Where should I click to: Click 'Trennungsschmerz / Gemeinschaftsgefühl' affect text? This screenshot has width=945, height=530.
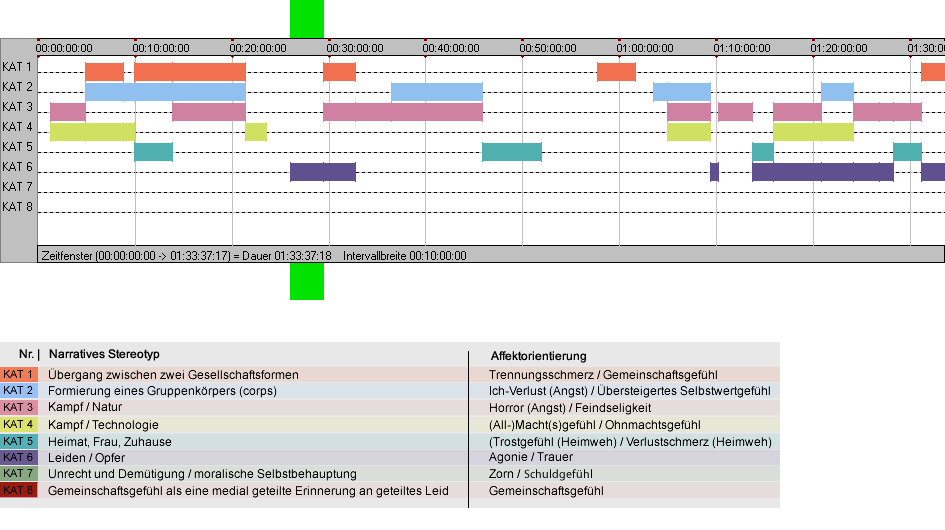603,374
